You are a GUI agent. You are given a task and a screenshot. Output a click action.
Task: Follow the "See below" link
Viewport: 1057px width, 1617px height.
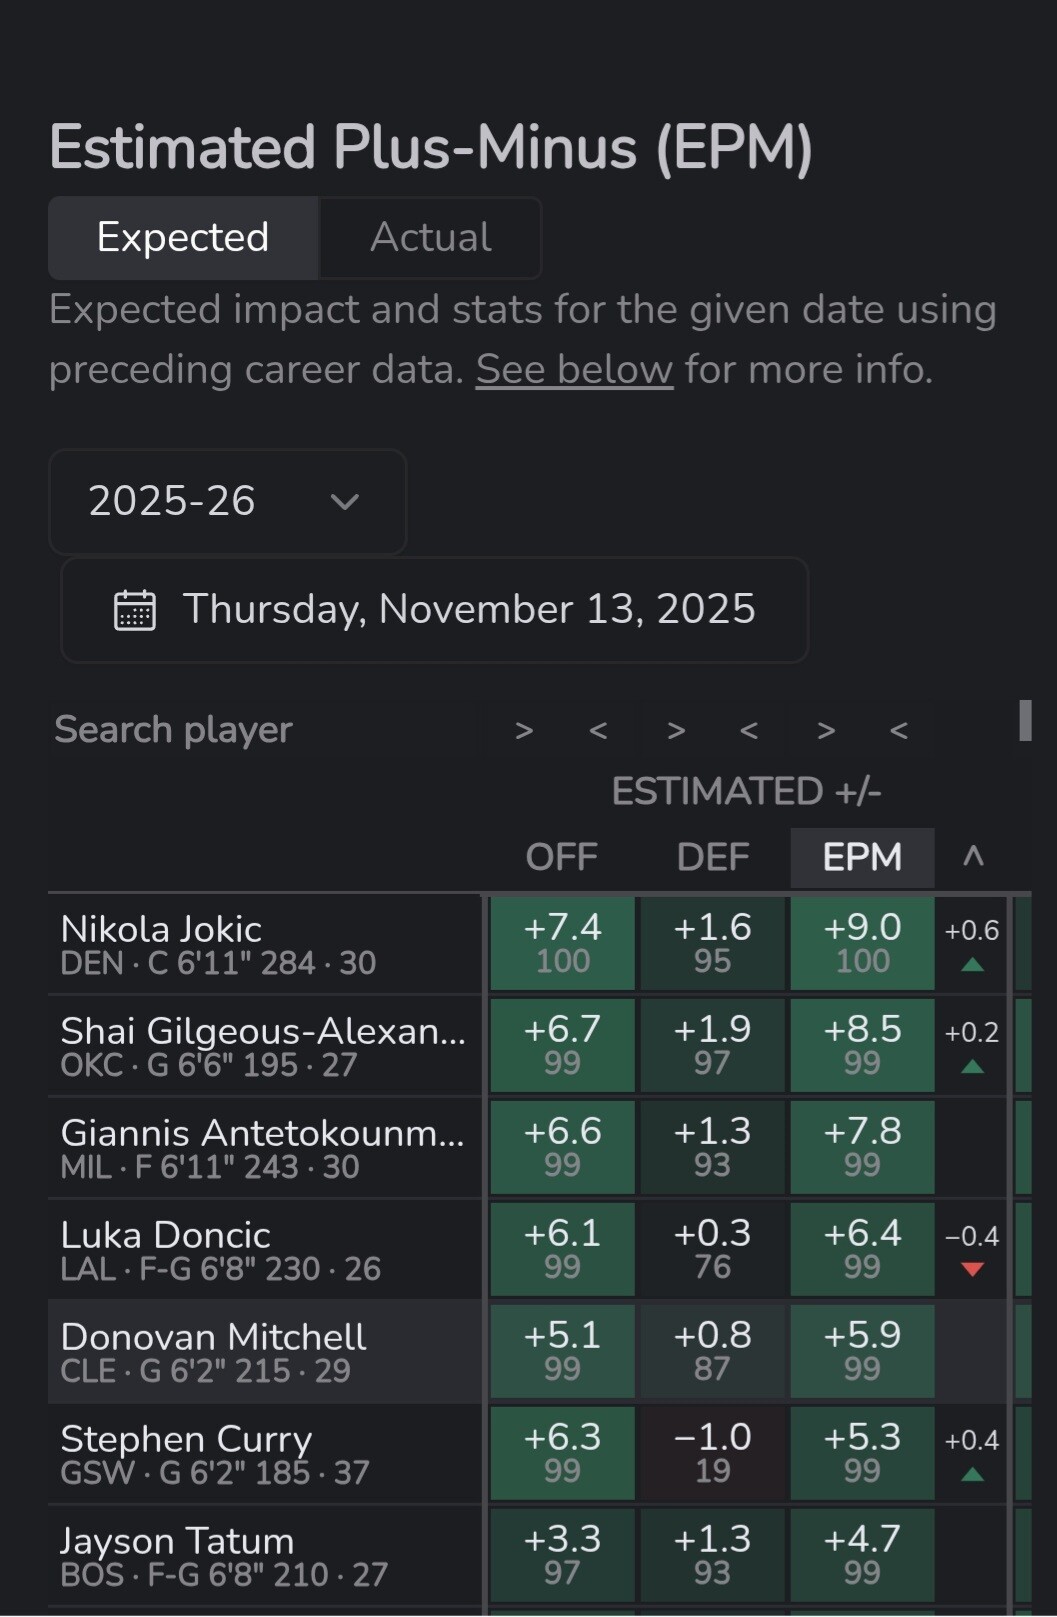point(574,370)
